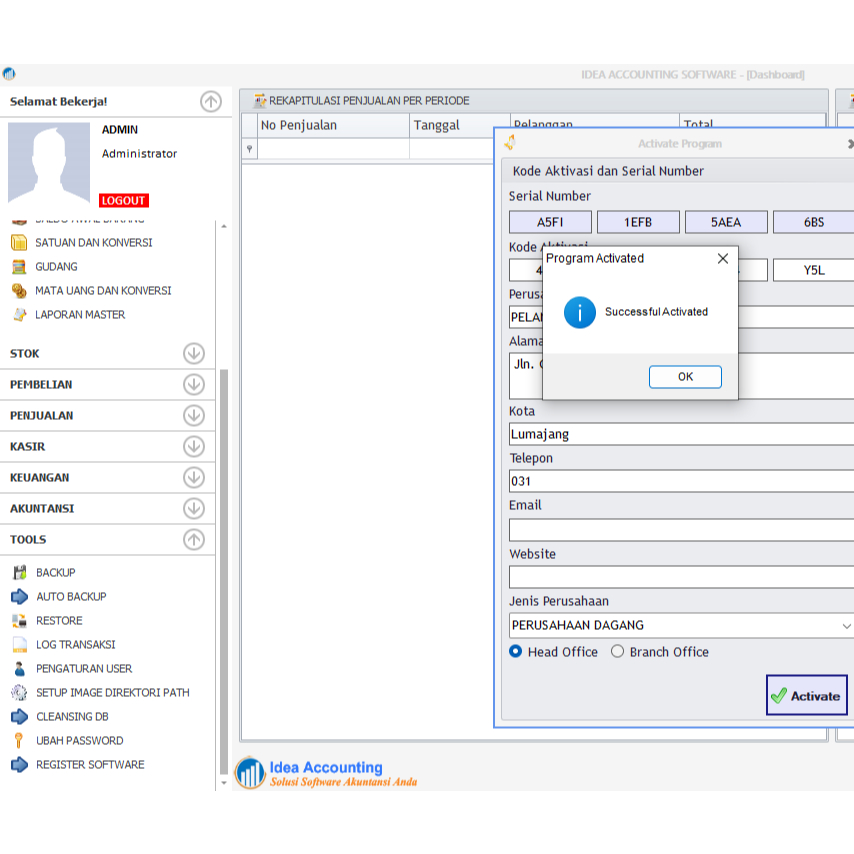Screen dimensions: 854x854
Task: Open the BACKUP menu item
Action: pyautogui.click(x=56, y=572)
